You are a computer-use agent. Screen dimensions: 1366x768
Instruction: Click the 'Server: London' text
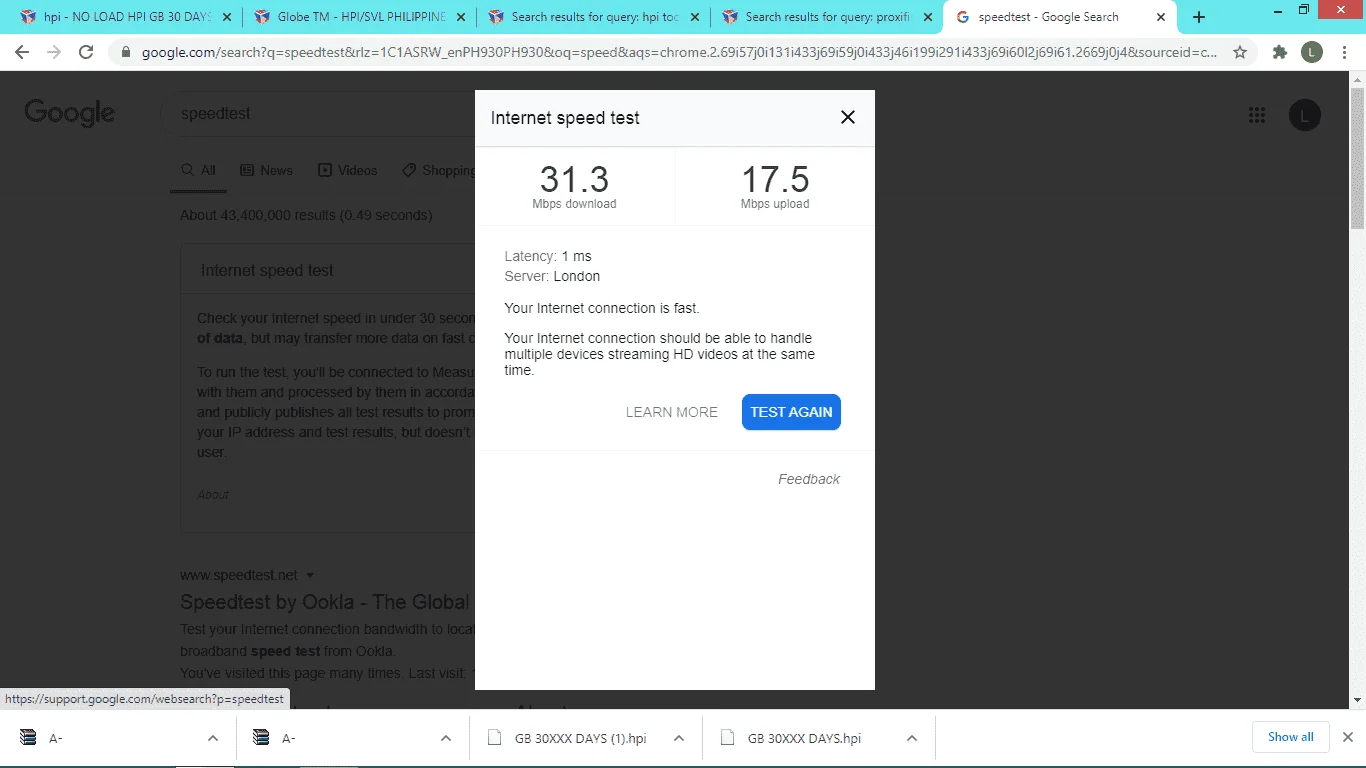click(x=552, y=276)
